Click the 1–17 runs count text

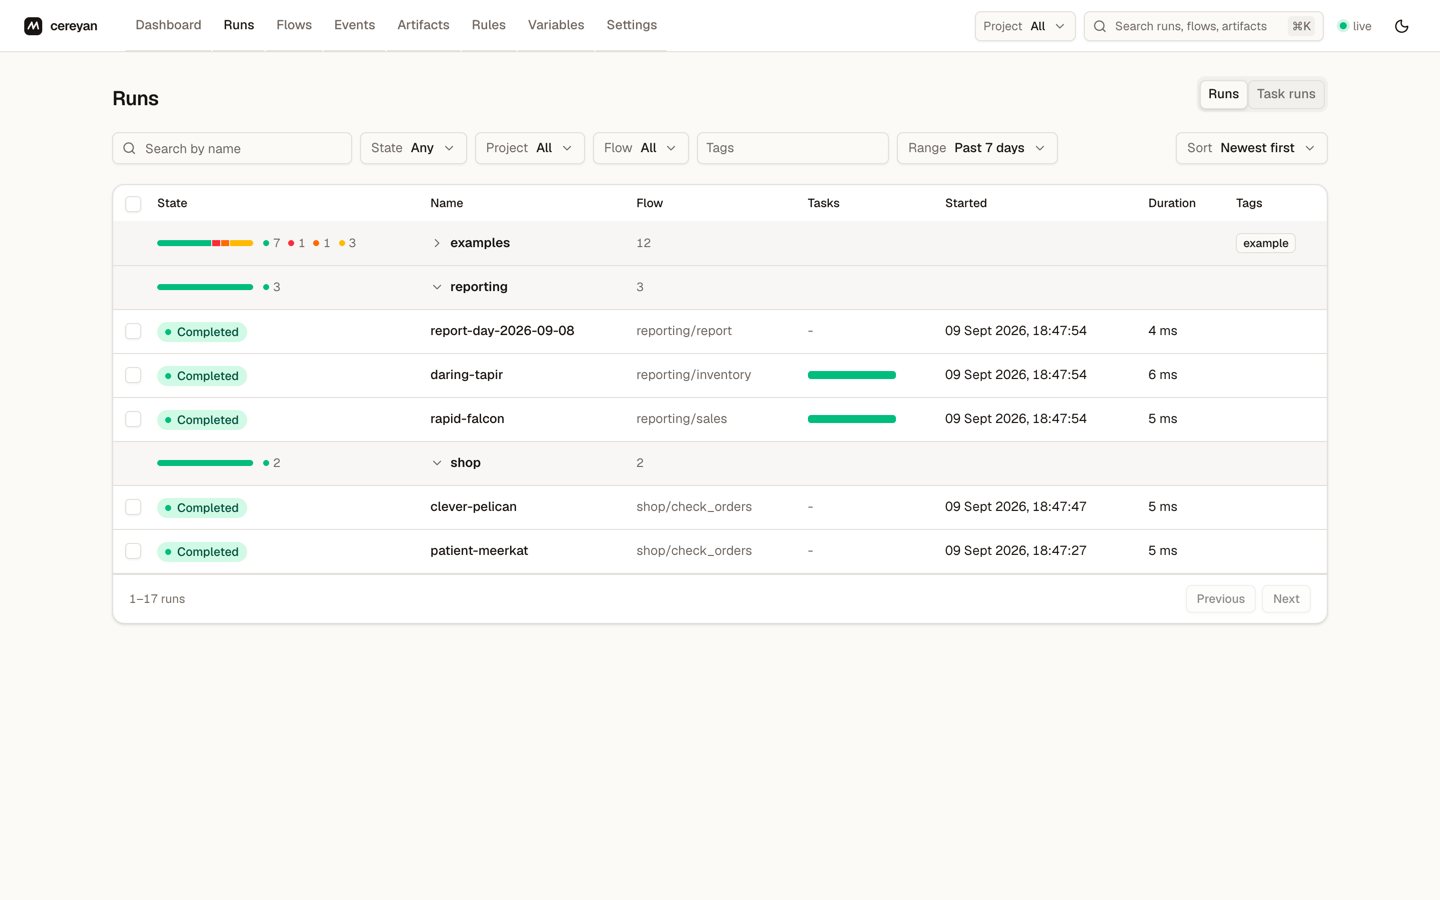click(x=157, y=599)
